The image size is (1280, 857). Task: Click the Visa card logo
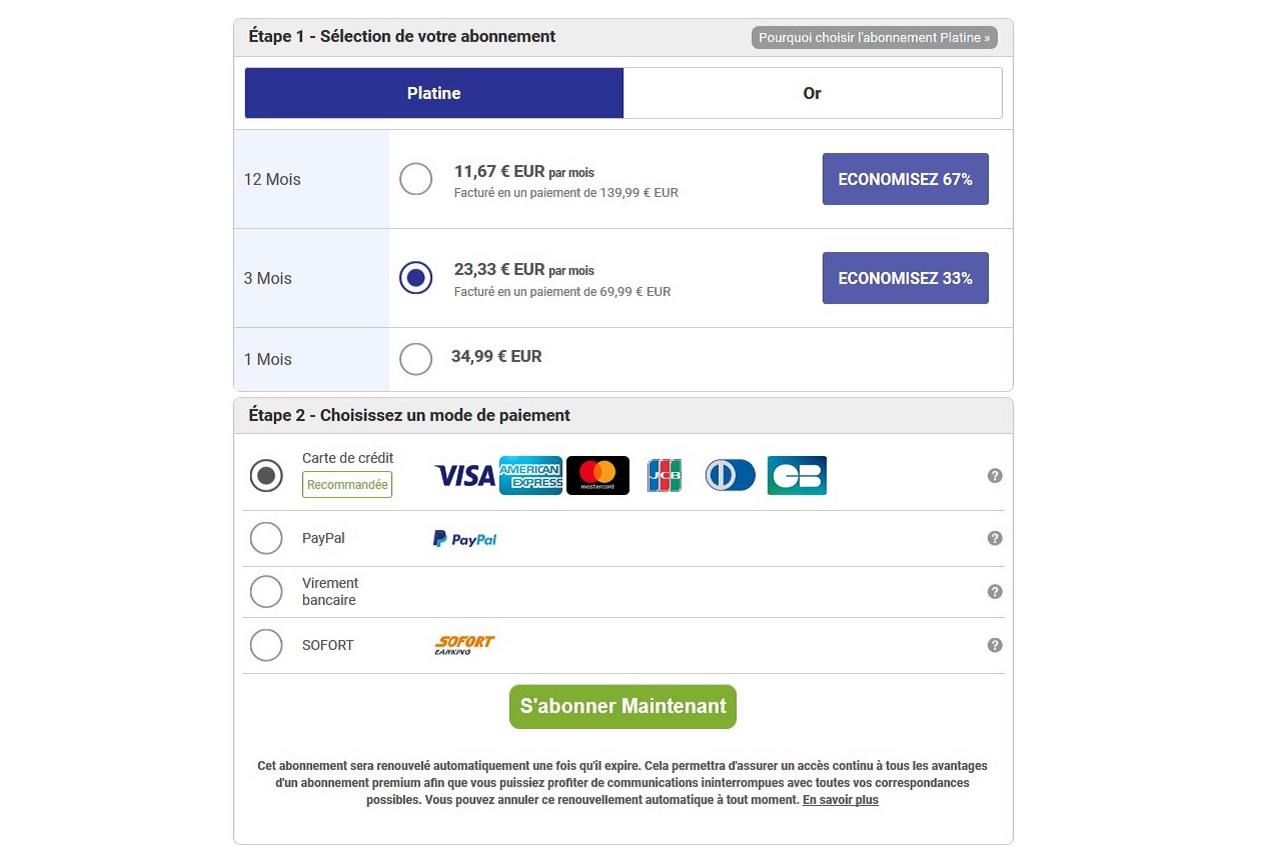(x=465, y=476)
